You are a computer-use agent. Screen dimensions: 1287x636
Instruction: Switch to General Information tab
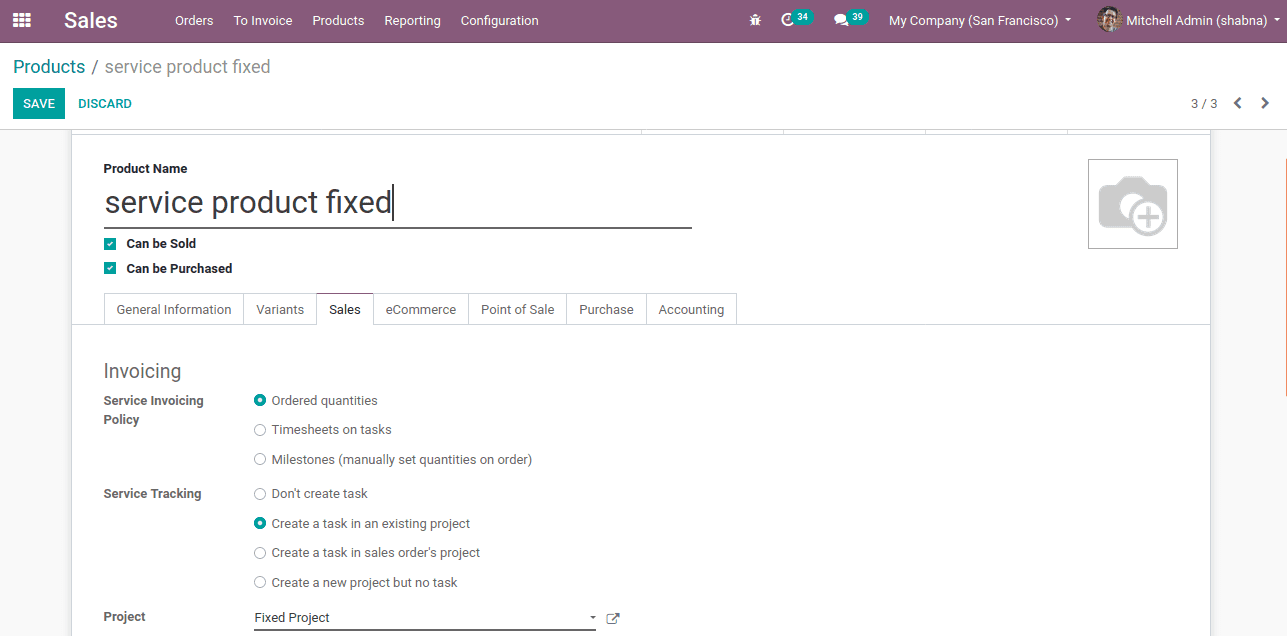(x=174, y=309)
